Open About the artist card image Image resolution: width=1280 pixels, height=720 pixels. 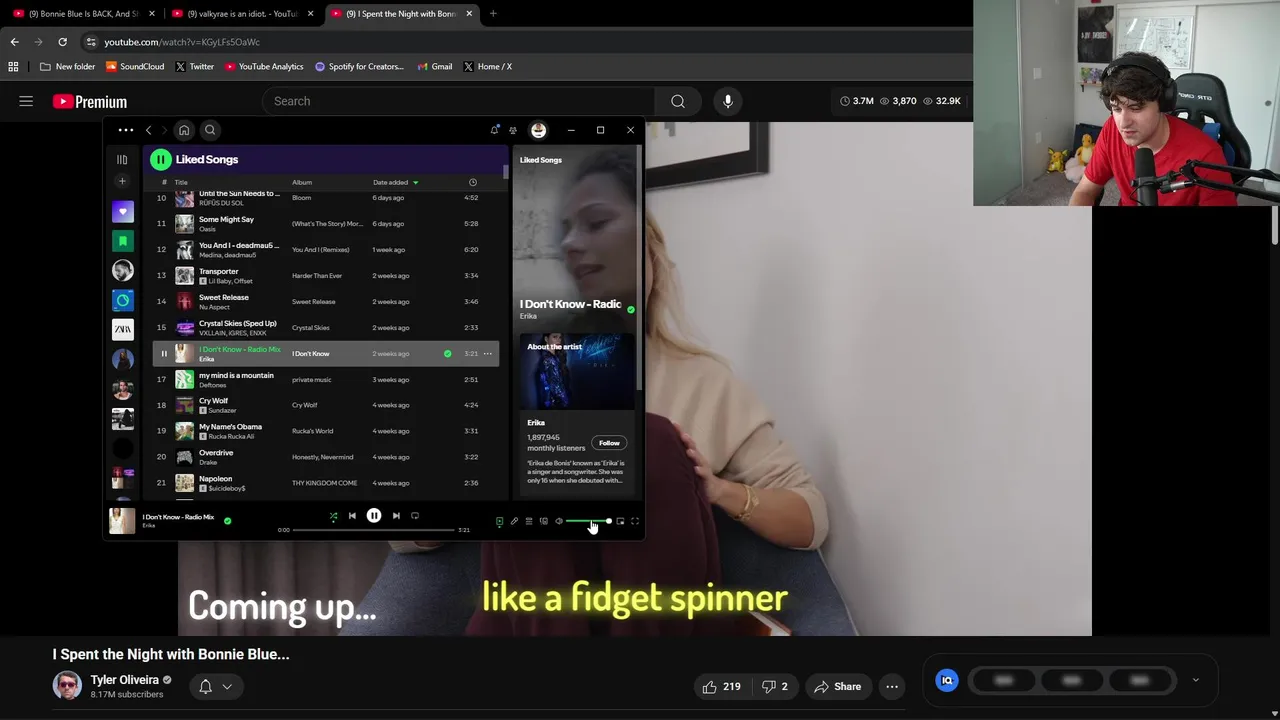(577, 371)
